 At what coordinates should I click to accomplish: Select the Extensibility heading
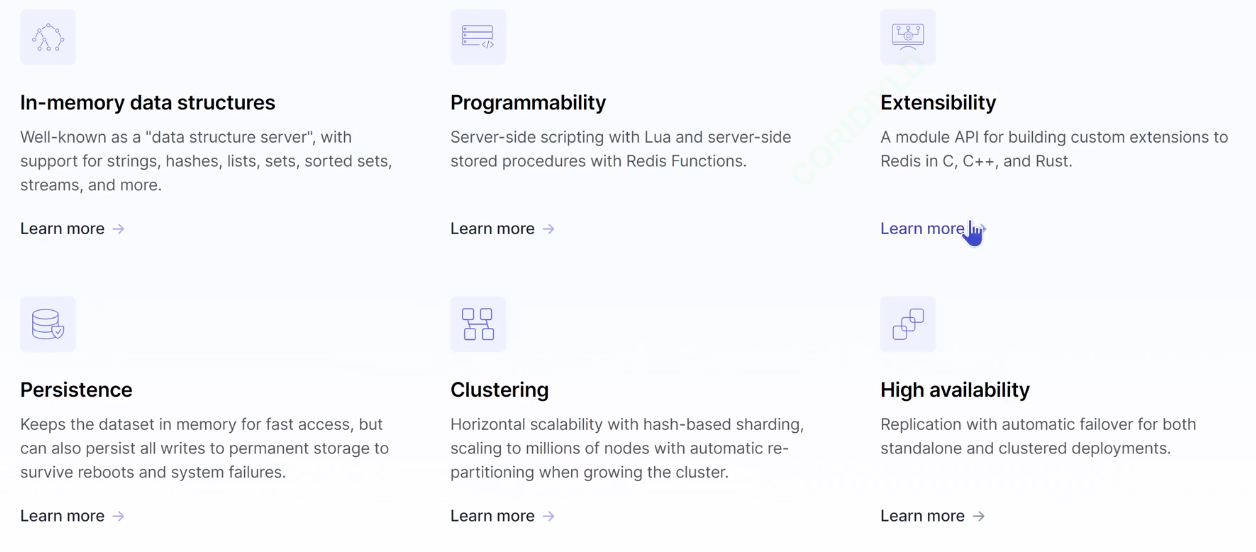[938, 103]
